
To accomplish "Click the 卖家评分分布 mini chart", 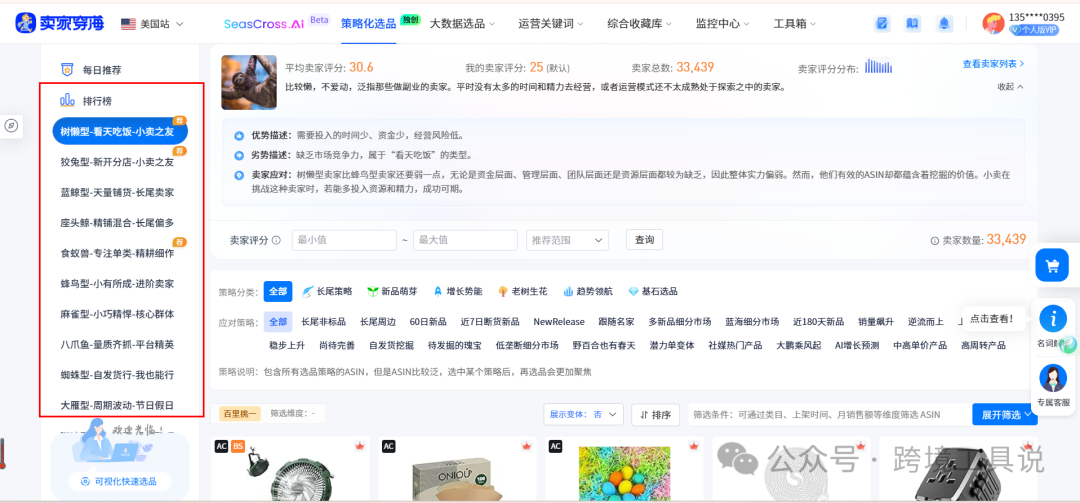I will 878,66.
